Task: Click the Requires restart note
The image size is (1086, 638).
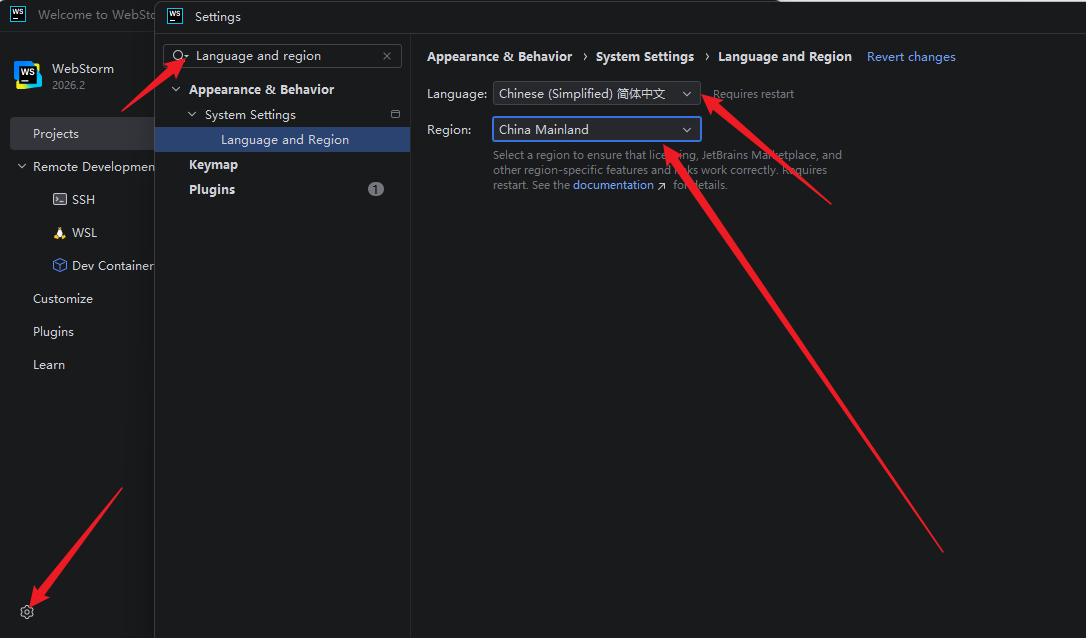Action: coord(754,94)
